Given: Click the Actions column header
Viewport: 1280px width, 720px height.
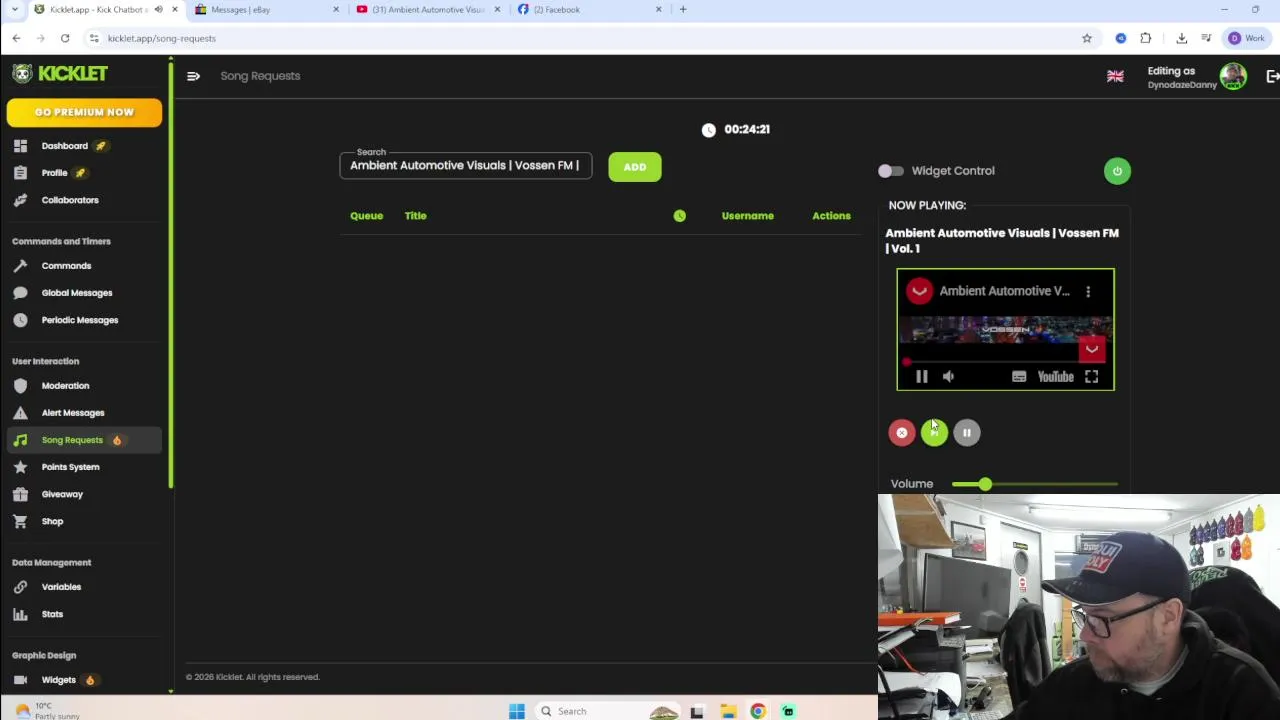Looking at the screenshot, I should tap(831, 216).
